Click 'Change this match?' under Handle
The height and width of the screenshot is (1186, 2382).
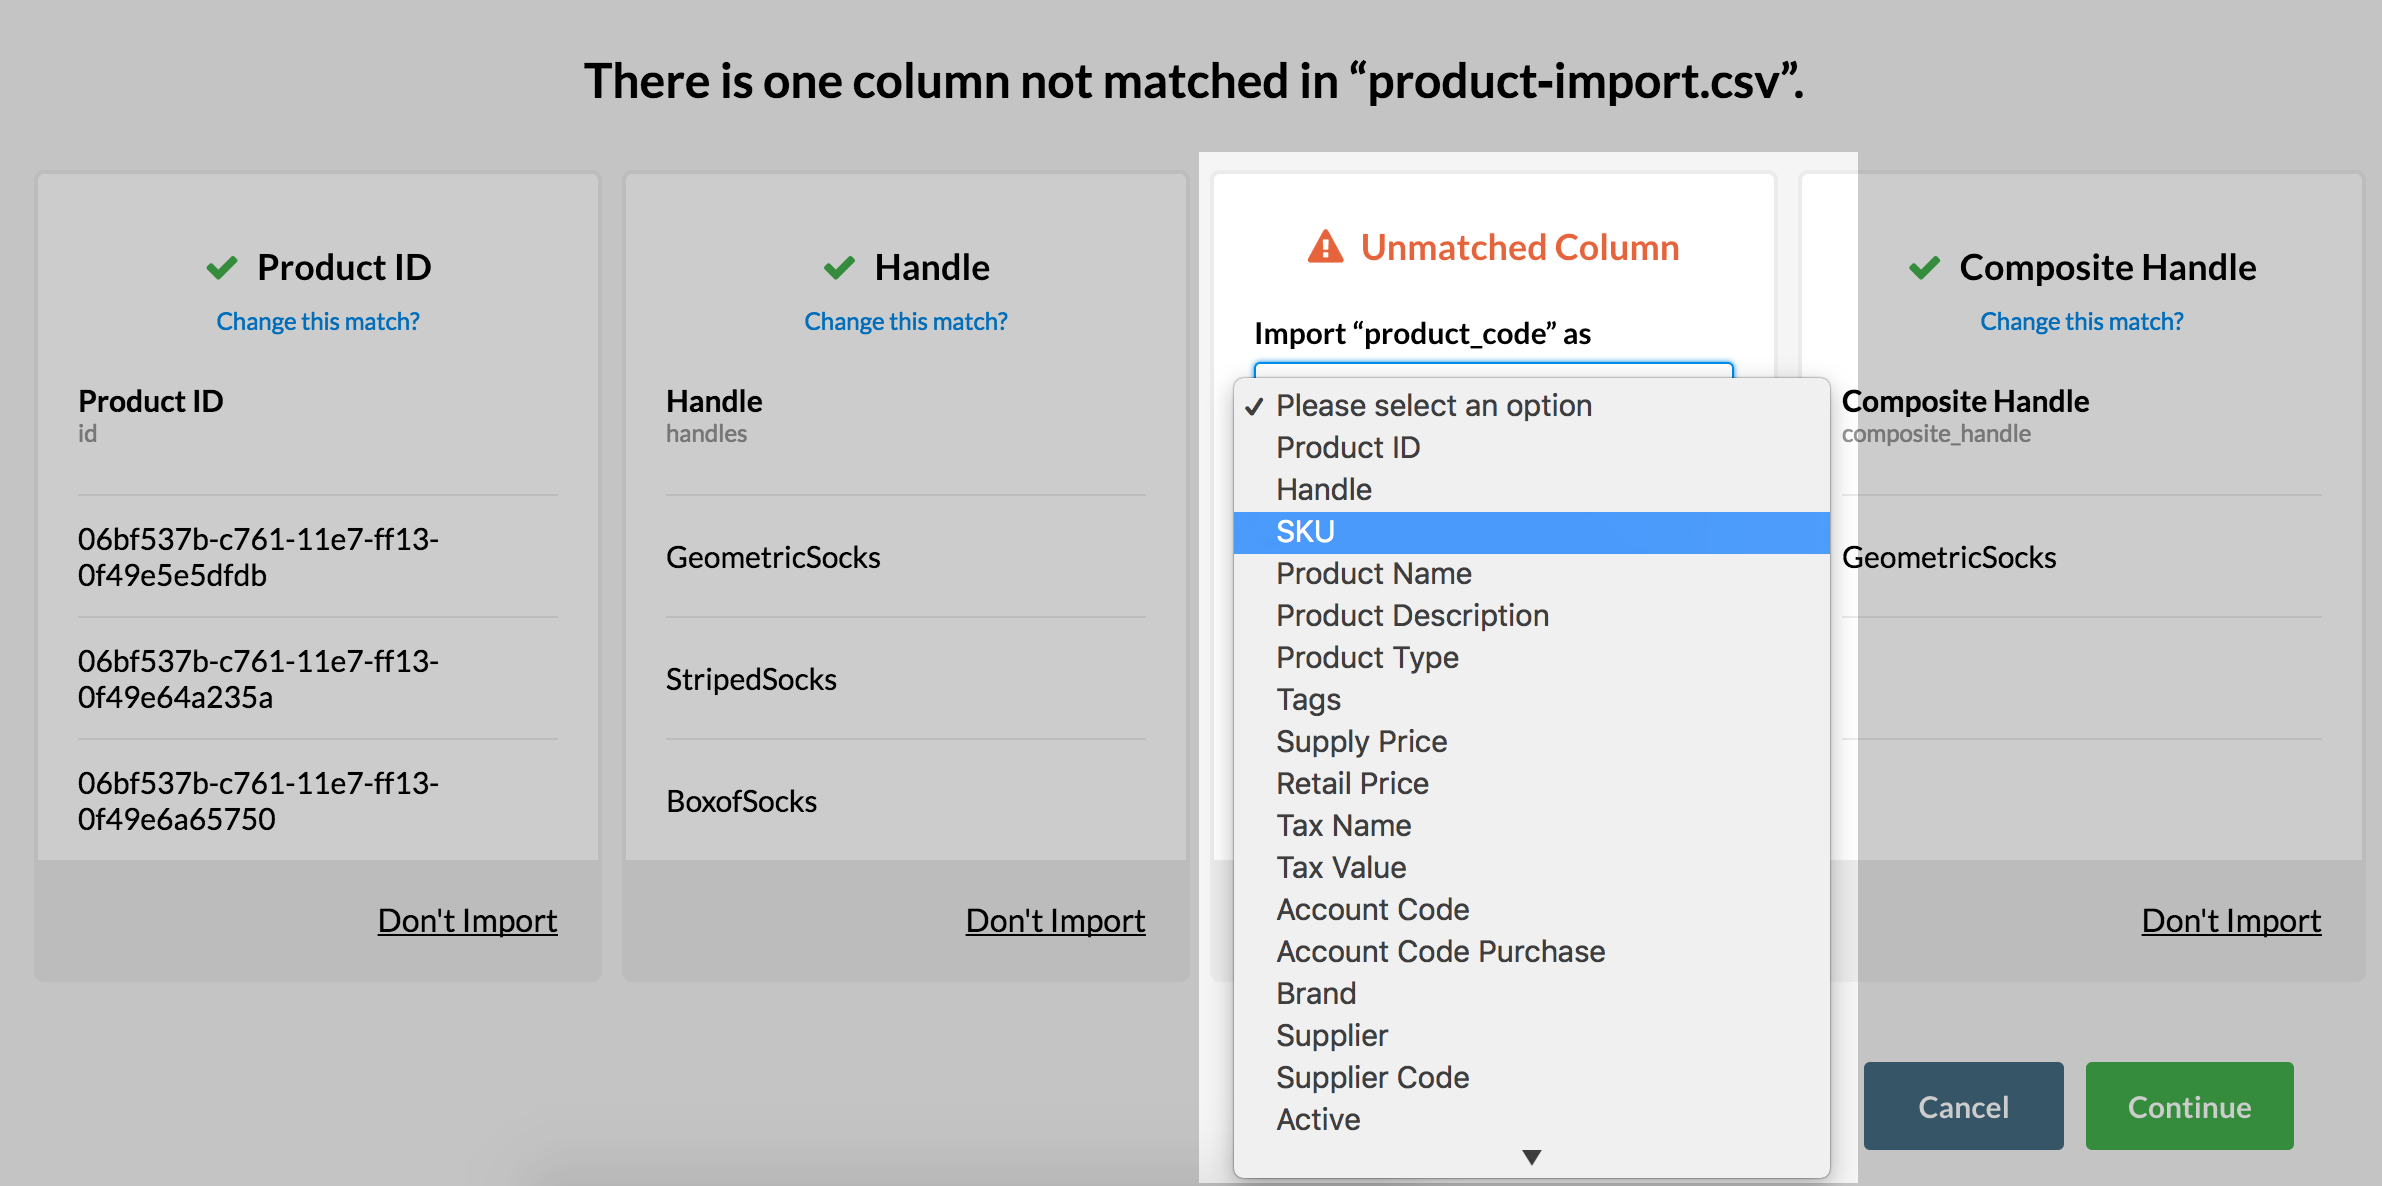(905, 322)
